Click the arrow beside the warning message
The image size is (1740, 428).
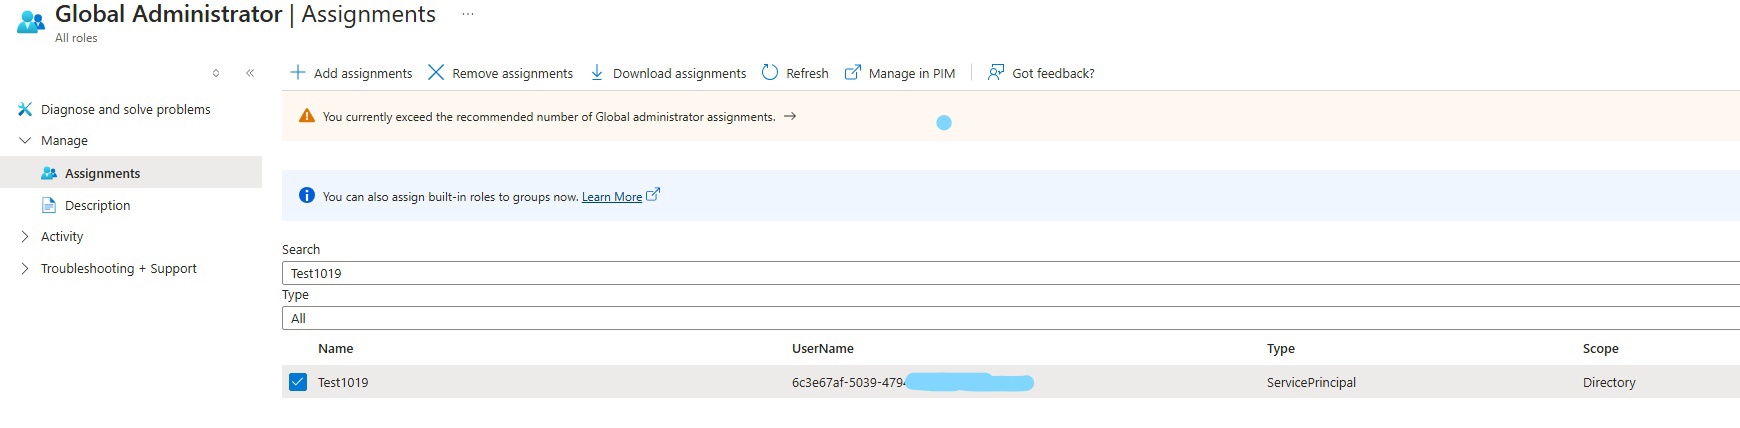point(790,116)
